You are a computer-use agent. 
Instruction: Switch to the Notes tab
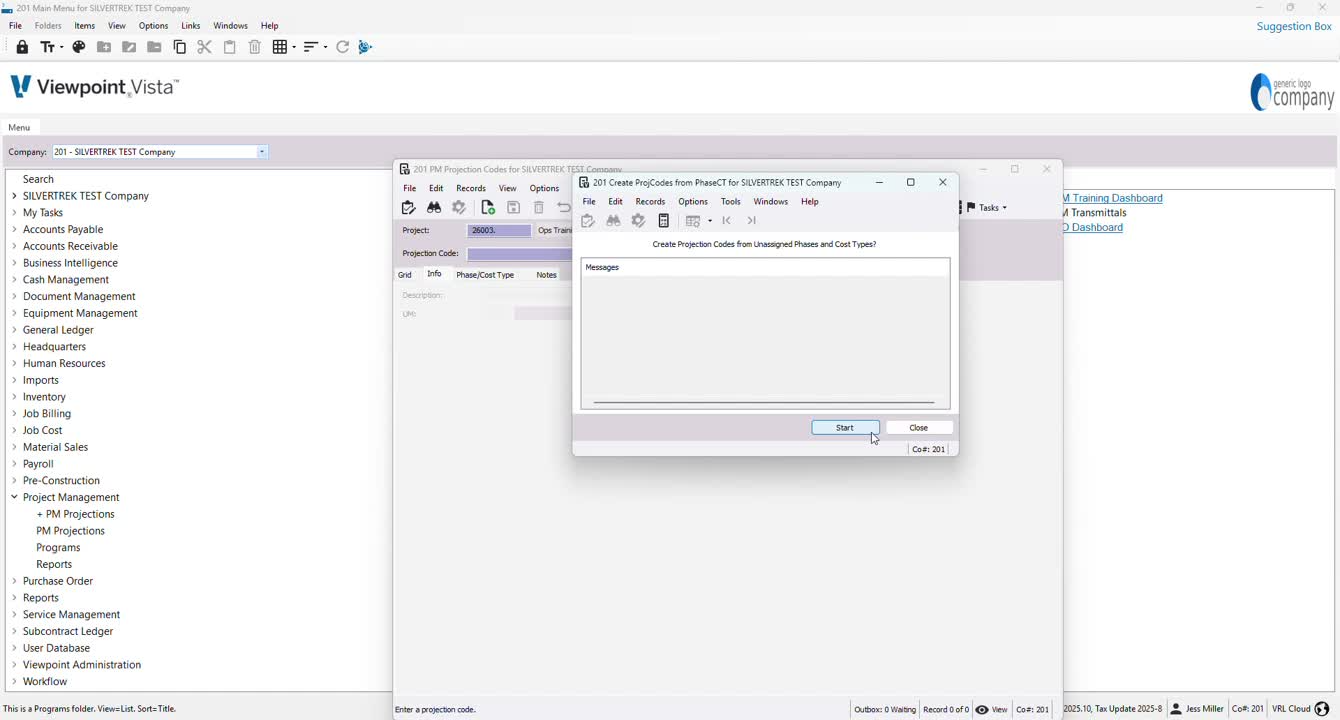[x=546, y=275]
